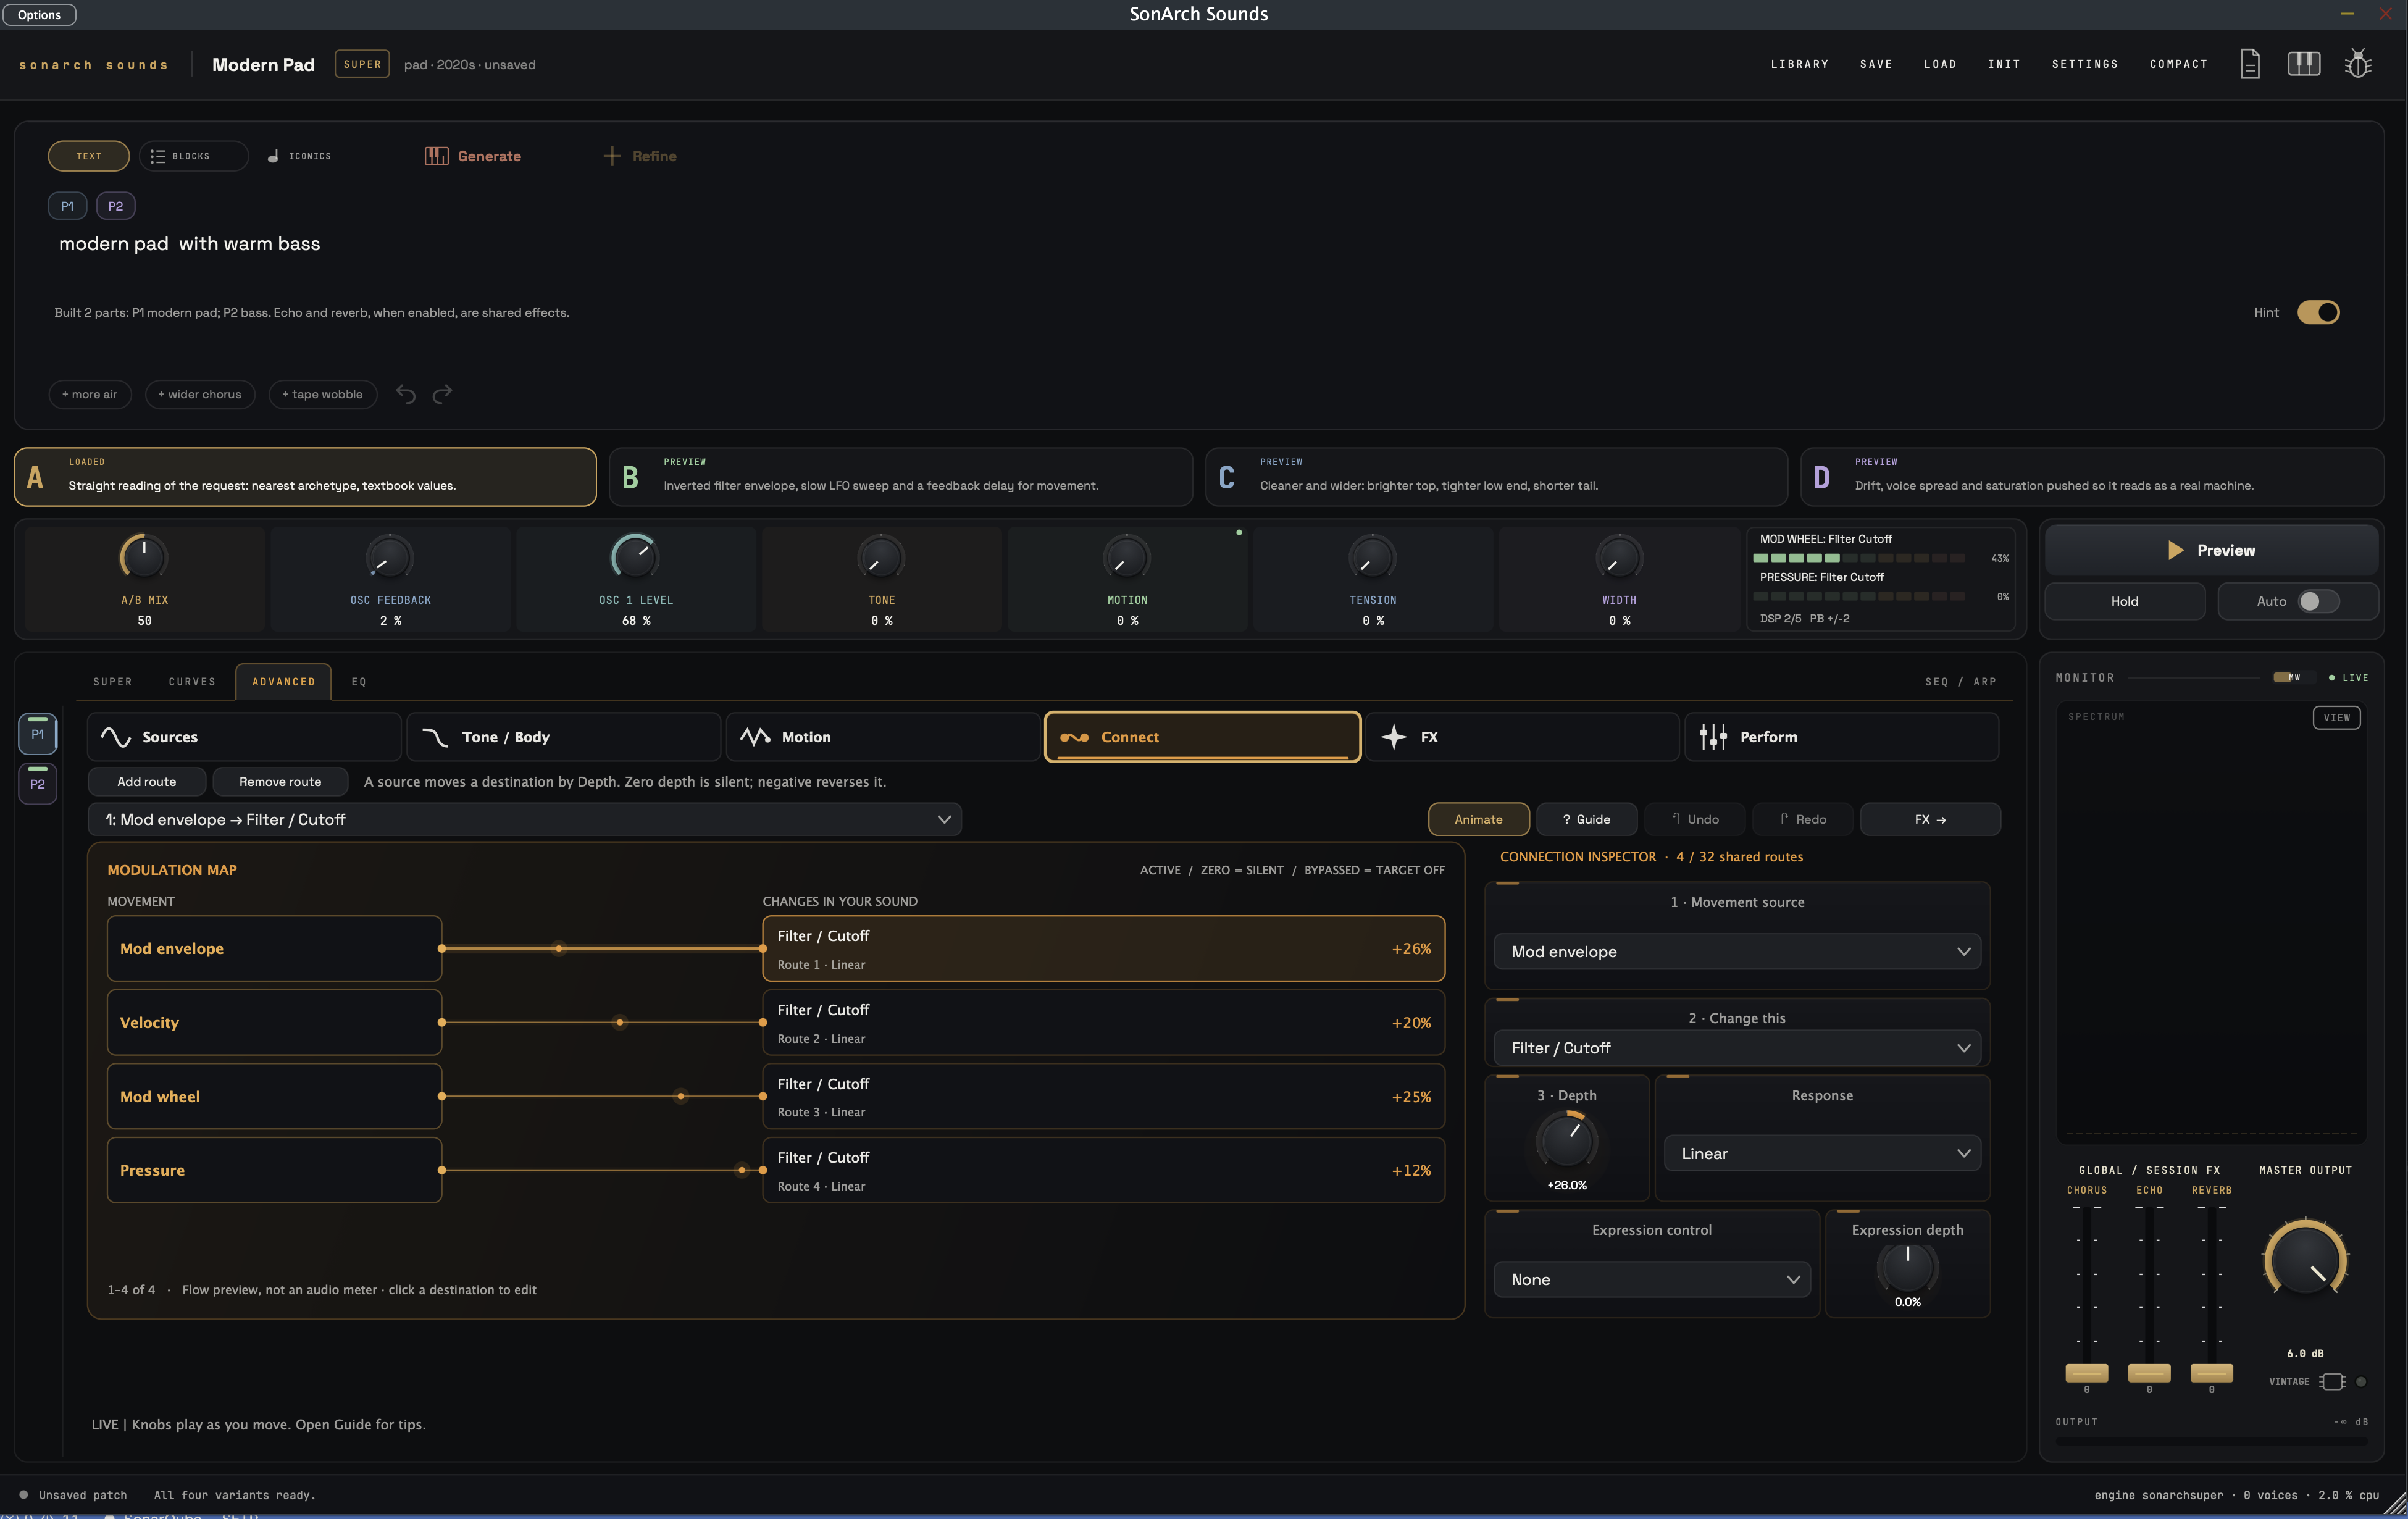The height and width of the screenshot is (1519, 2408).
Task: Click the Tone / Body filter curve icon
Action: click(435, 737)
